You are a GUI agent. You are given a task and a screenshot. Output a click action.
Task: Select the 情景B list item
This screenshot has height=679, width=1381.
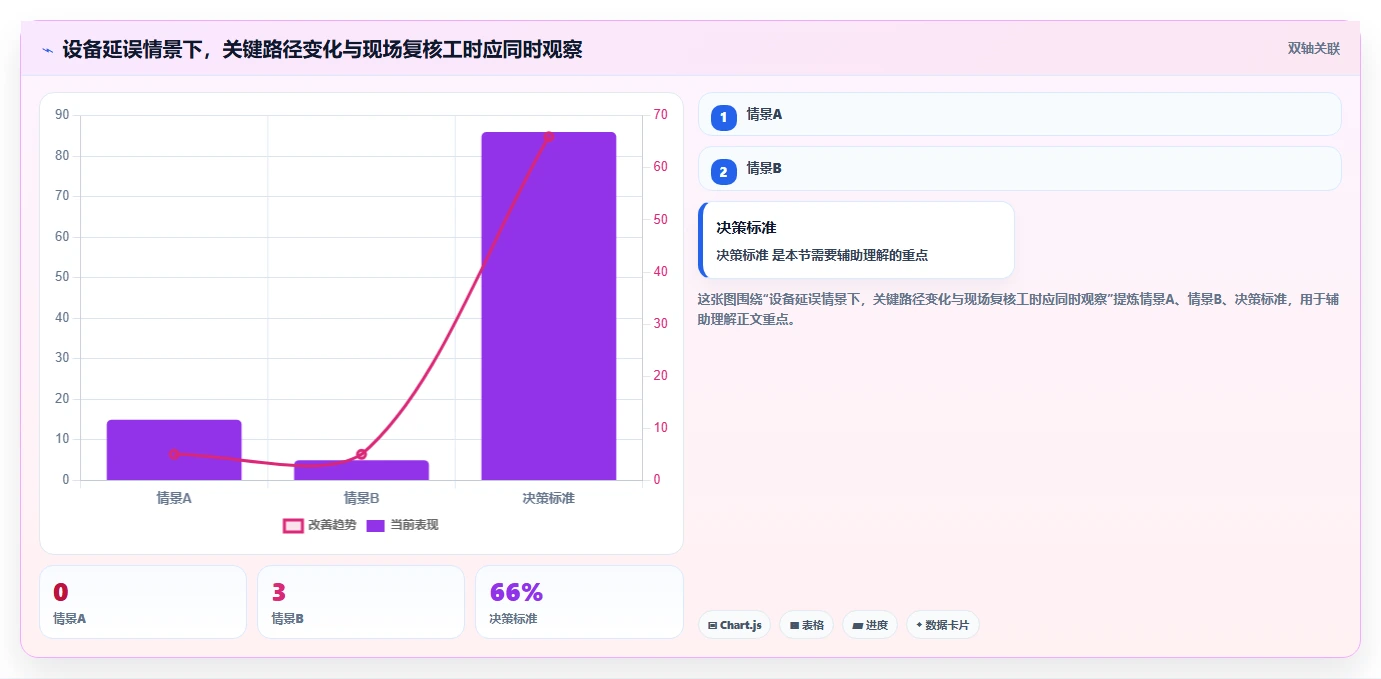(x=1019, y=168)
